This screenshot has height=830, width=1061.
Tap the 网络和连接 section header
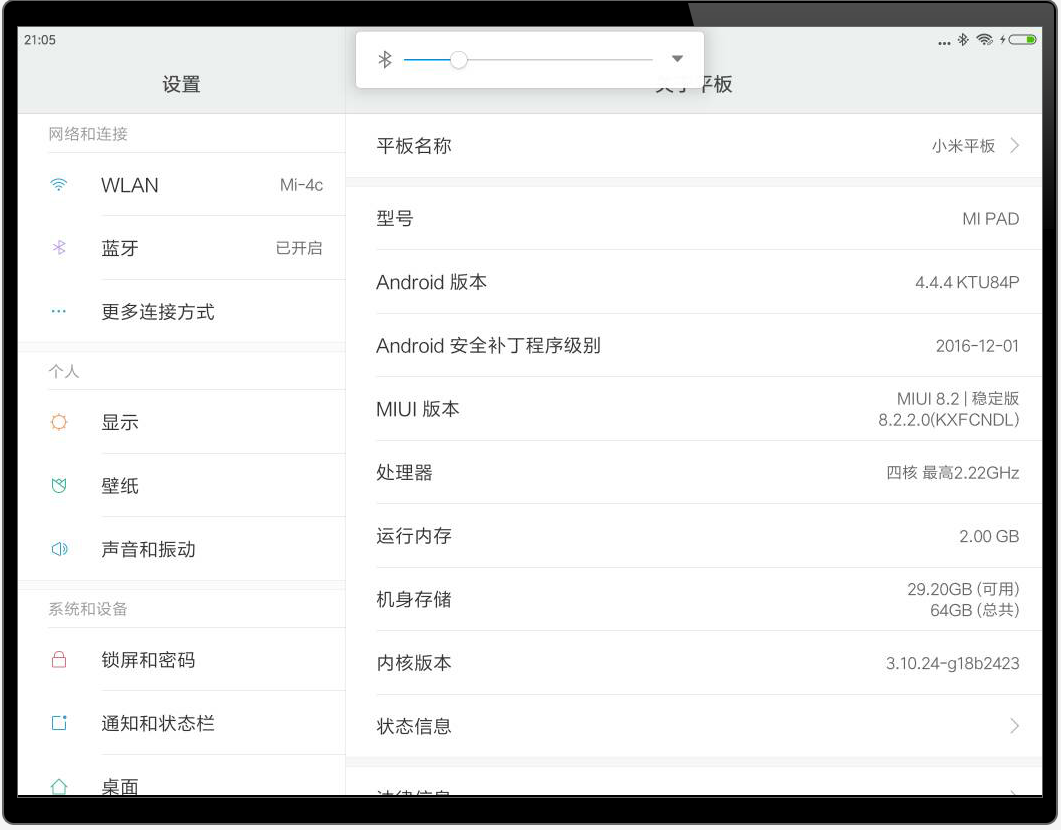pos(88,134)
